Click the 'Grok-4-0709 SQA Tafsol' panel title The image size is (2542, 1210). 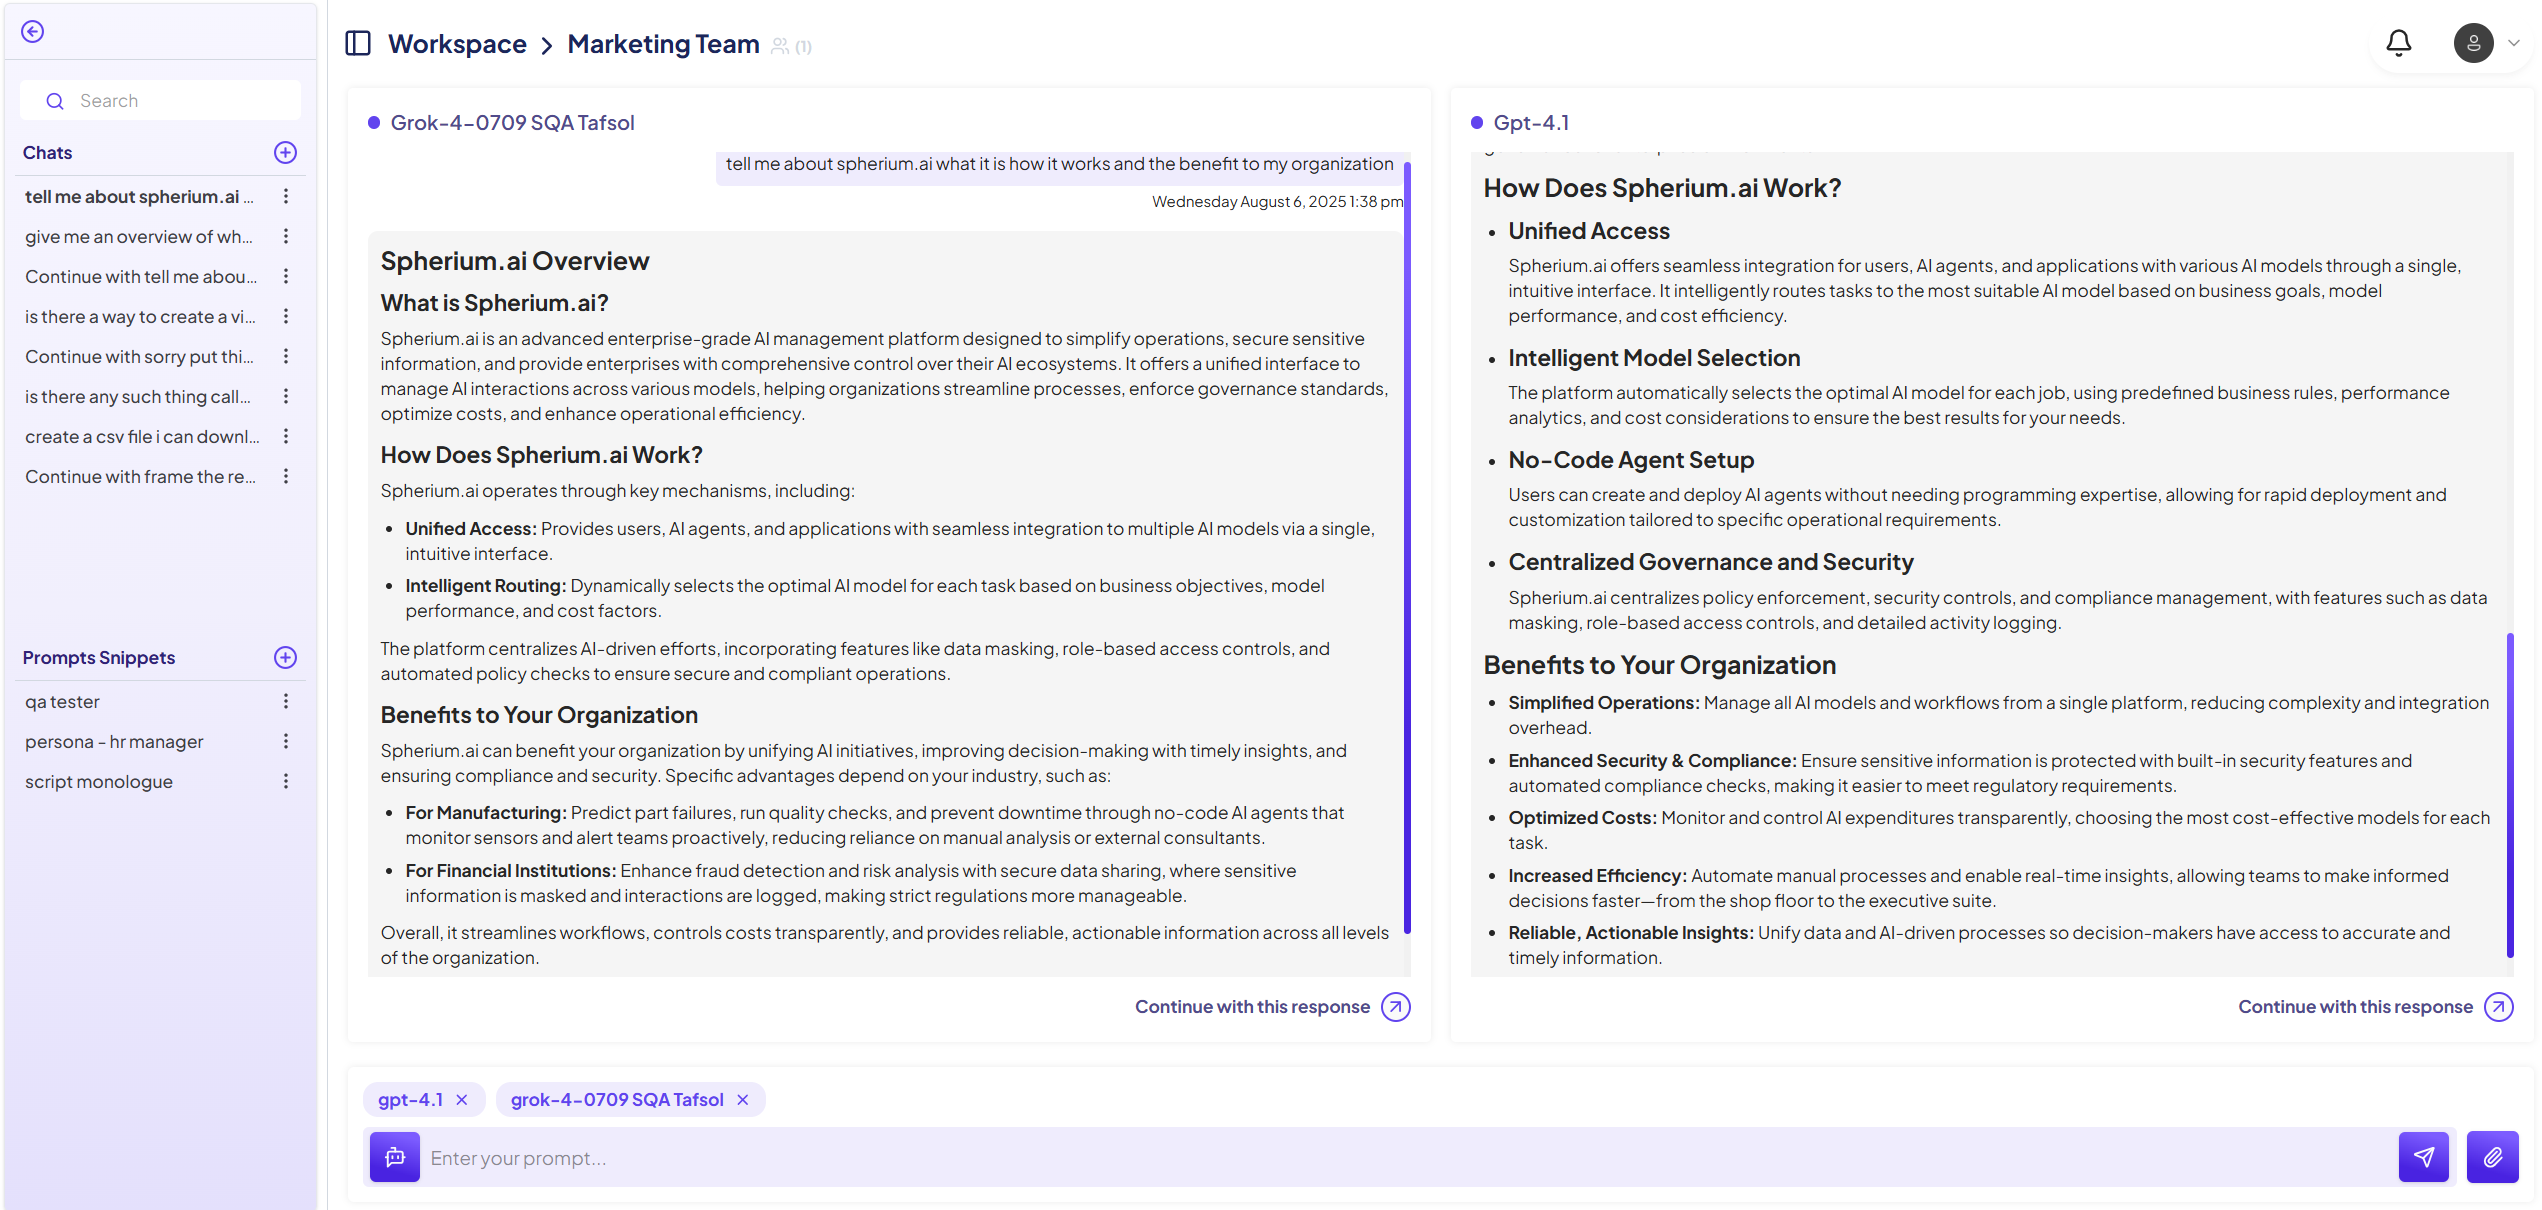click(512, 123)
